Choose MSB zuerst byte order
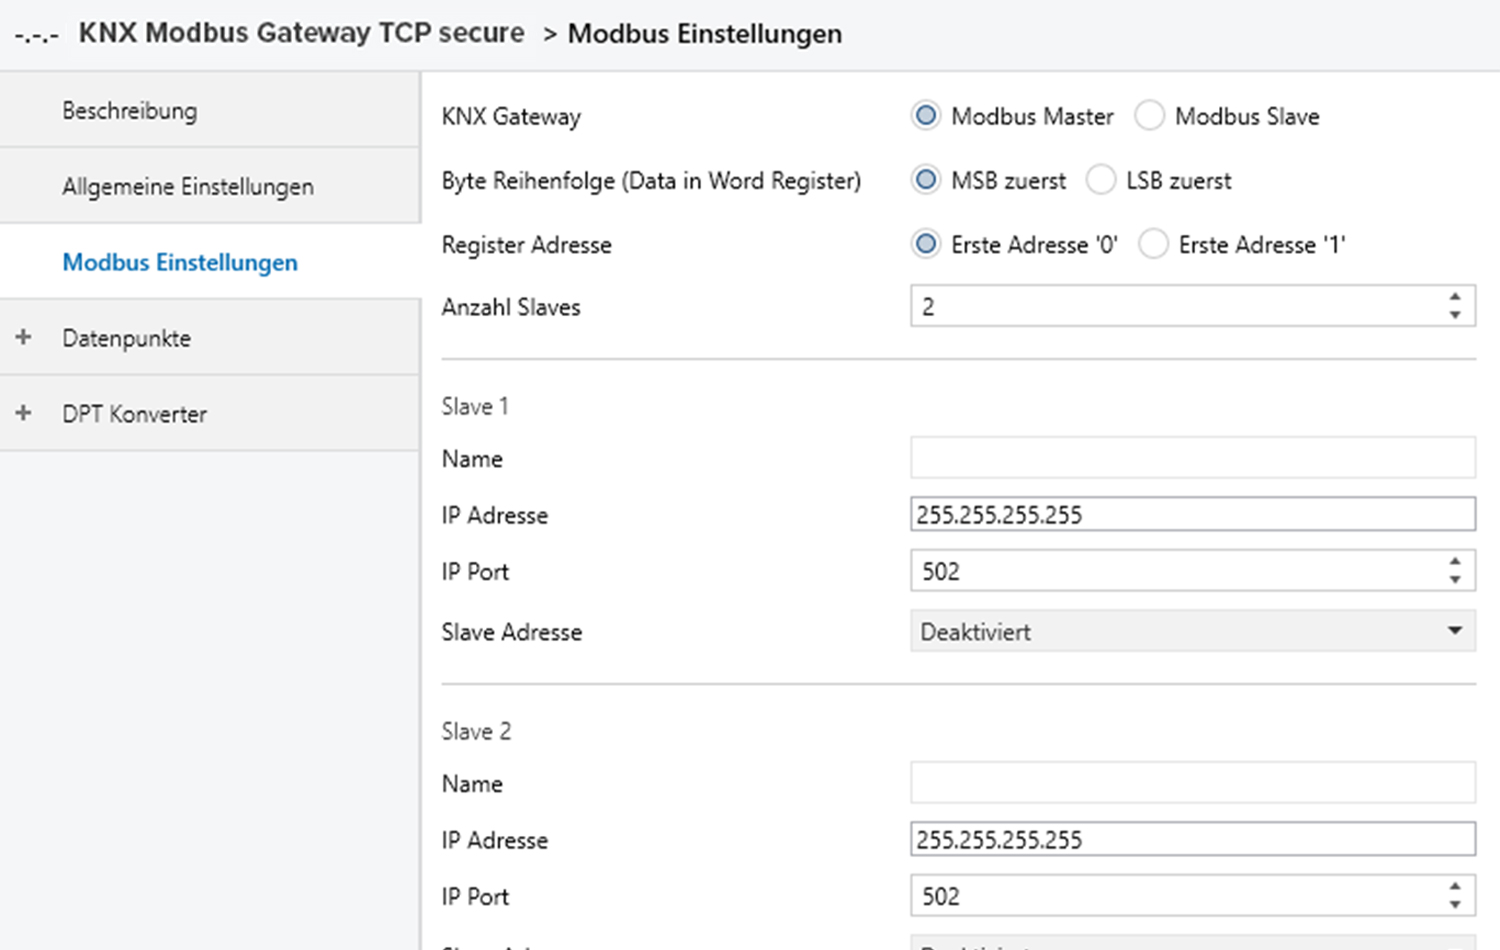1500x950 pixels. [926, 180]
